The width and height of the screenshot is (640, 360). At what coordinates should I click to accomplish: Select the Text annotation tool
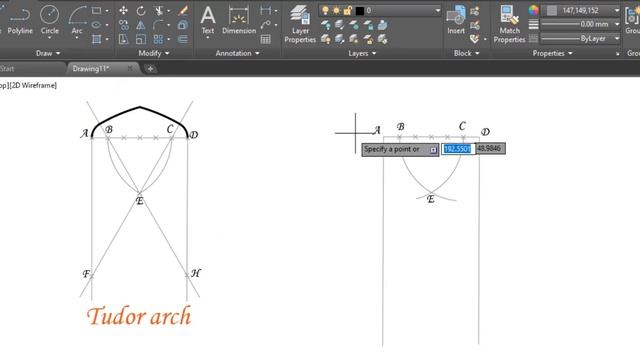(x=208, y=20)
